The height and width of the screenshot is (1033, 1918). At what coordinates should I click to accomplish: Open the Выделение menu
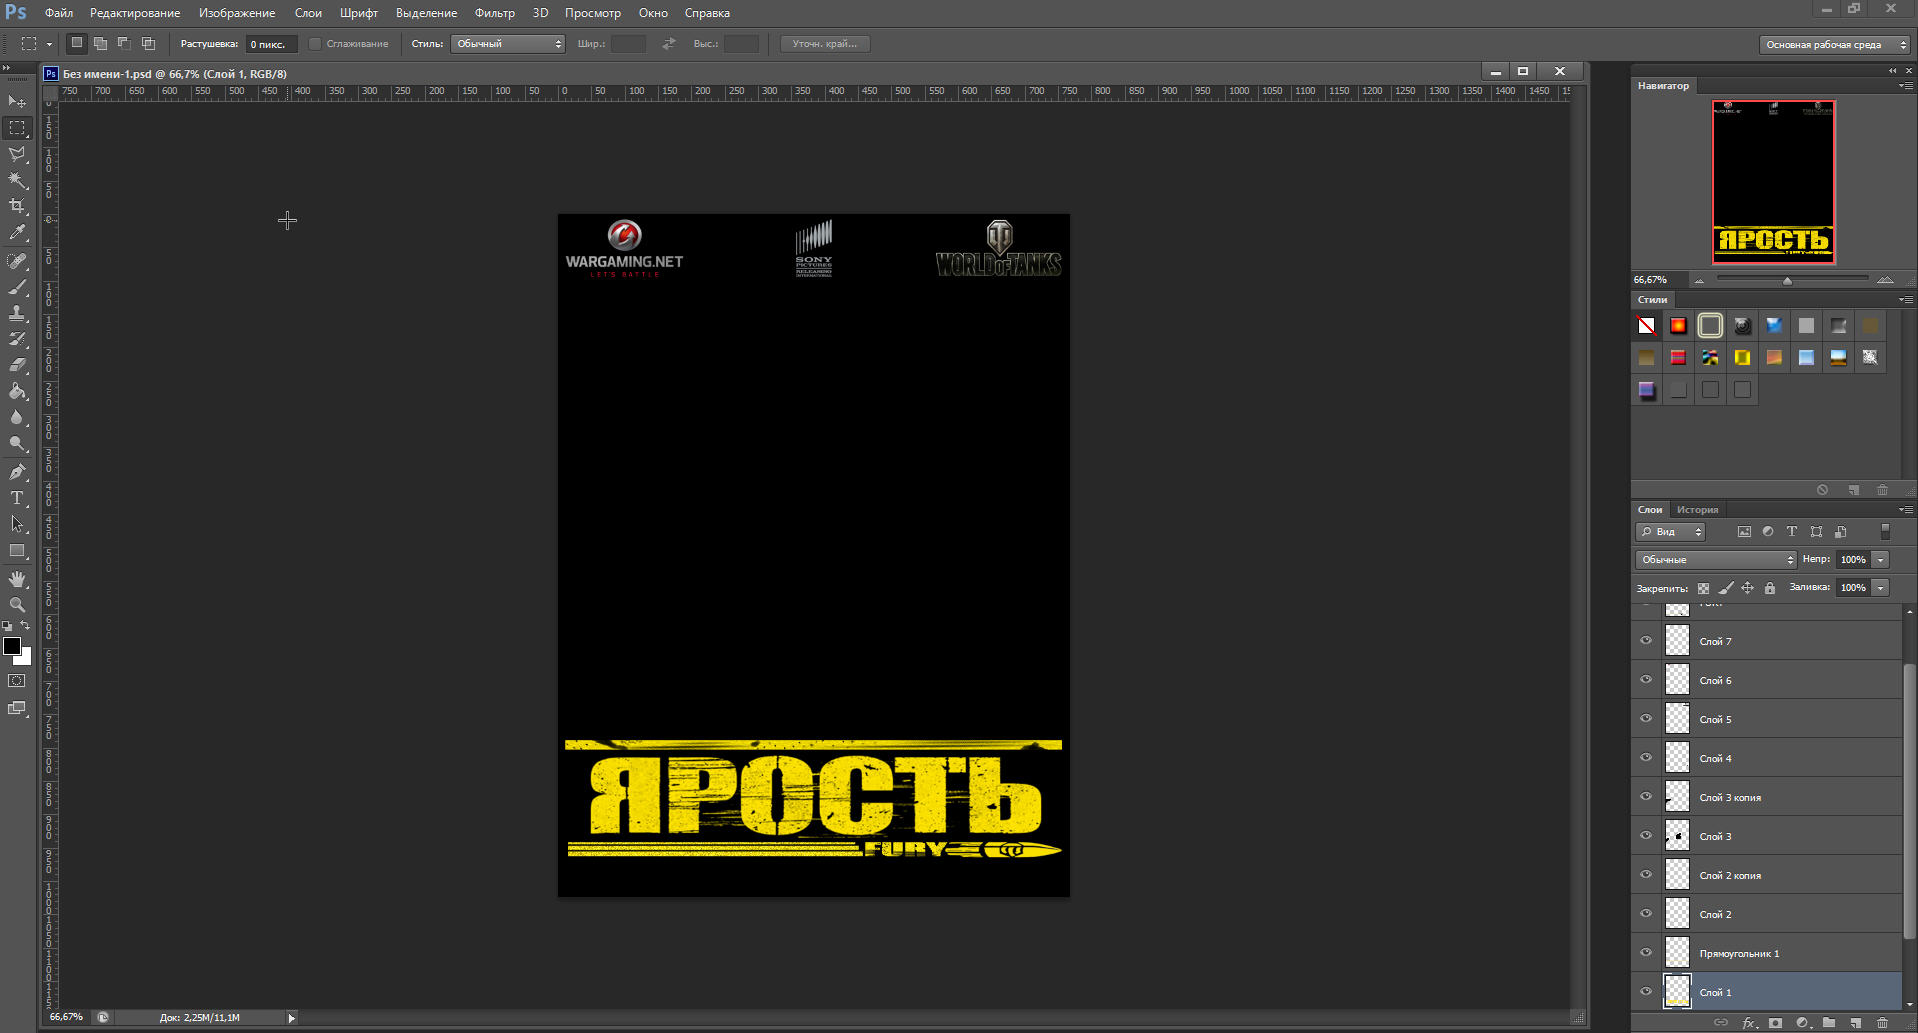426,13
